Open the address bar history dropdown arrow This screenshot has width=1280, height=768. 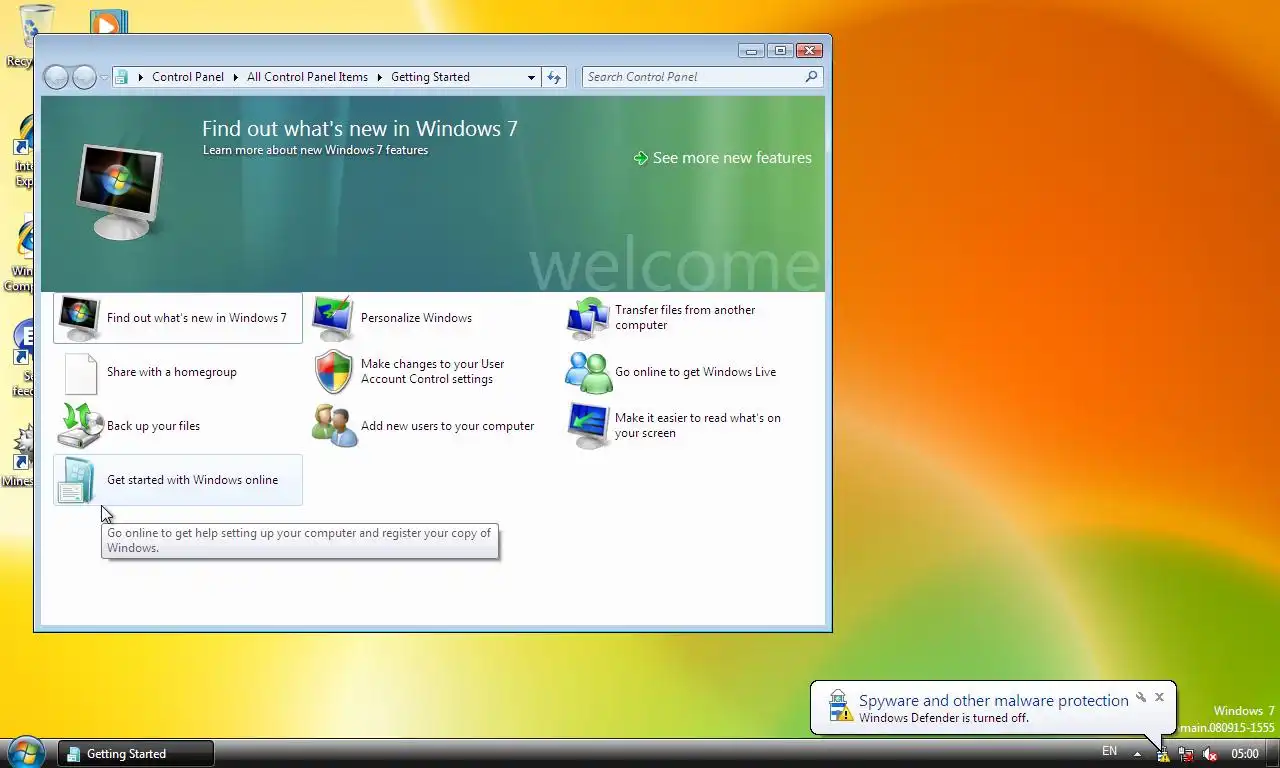click(x=531, y=77)
